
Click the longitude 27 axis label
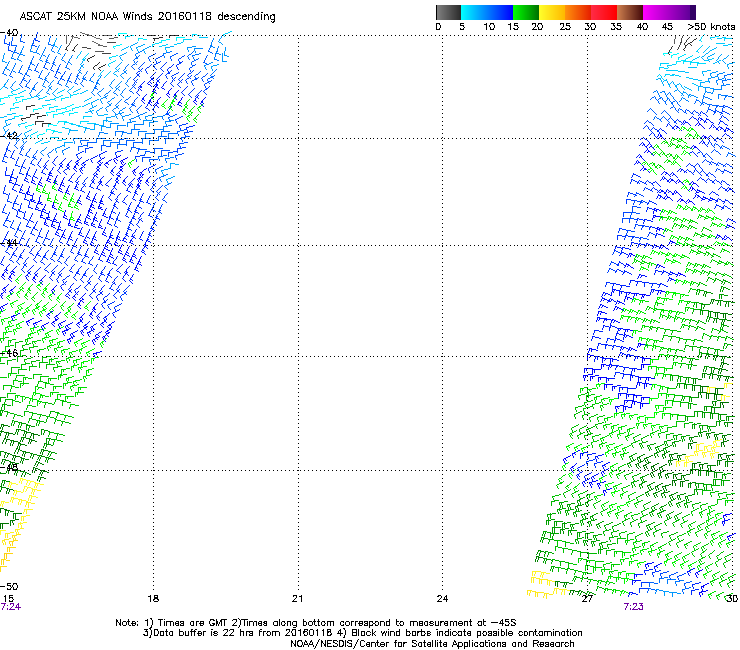(x=587, y=599)
